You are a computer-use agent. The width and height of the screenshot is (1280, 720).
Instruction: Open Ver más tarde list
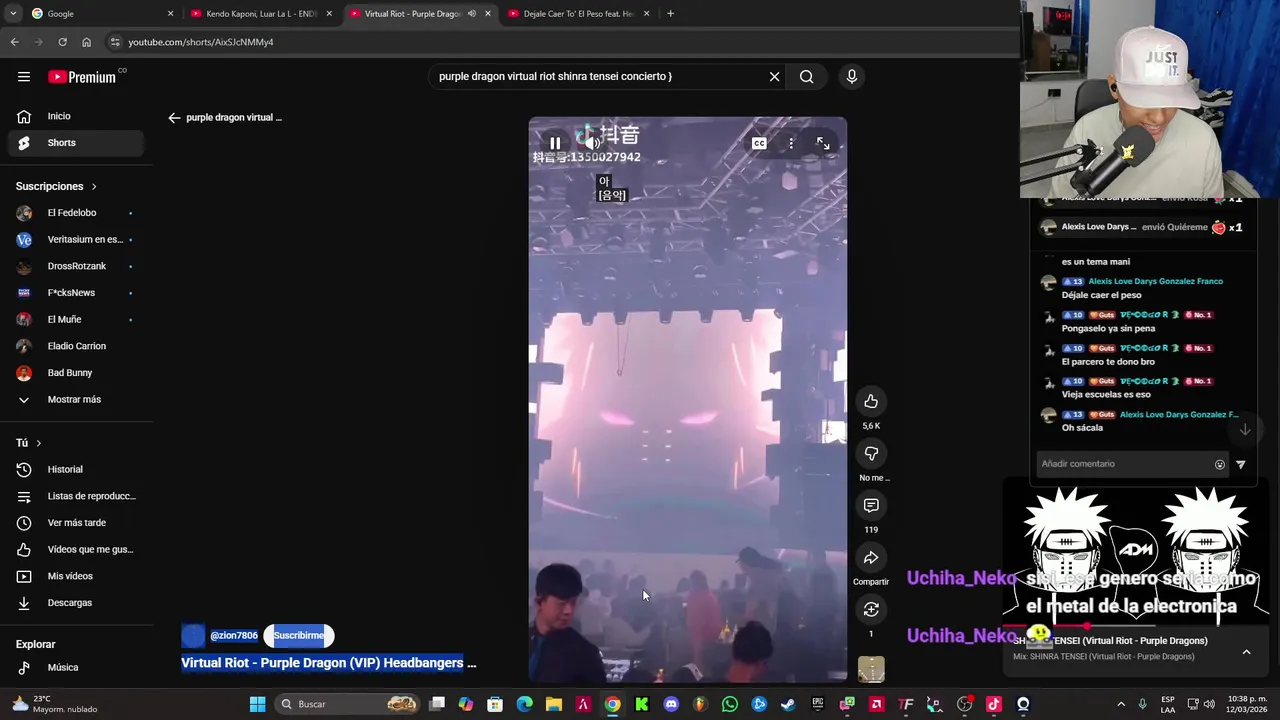(76, 523)
